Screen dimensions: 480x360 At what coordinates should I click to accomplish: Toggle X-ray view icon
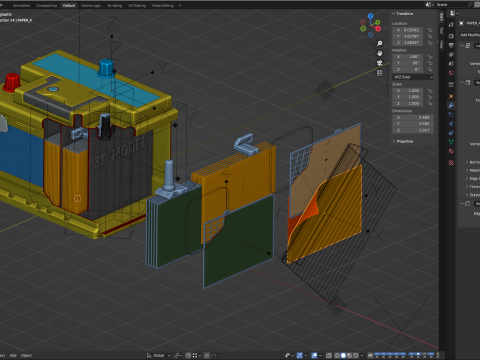tap(329, 355)
